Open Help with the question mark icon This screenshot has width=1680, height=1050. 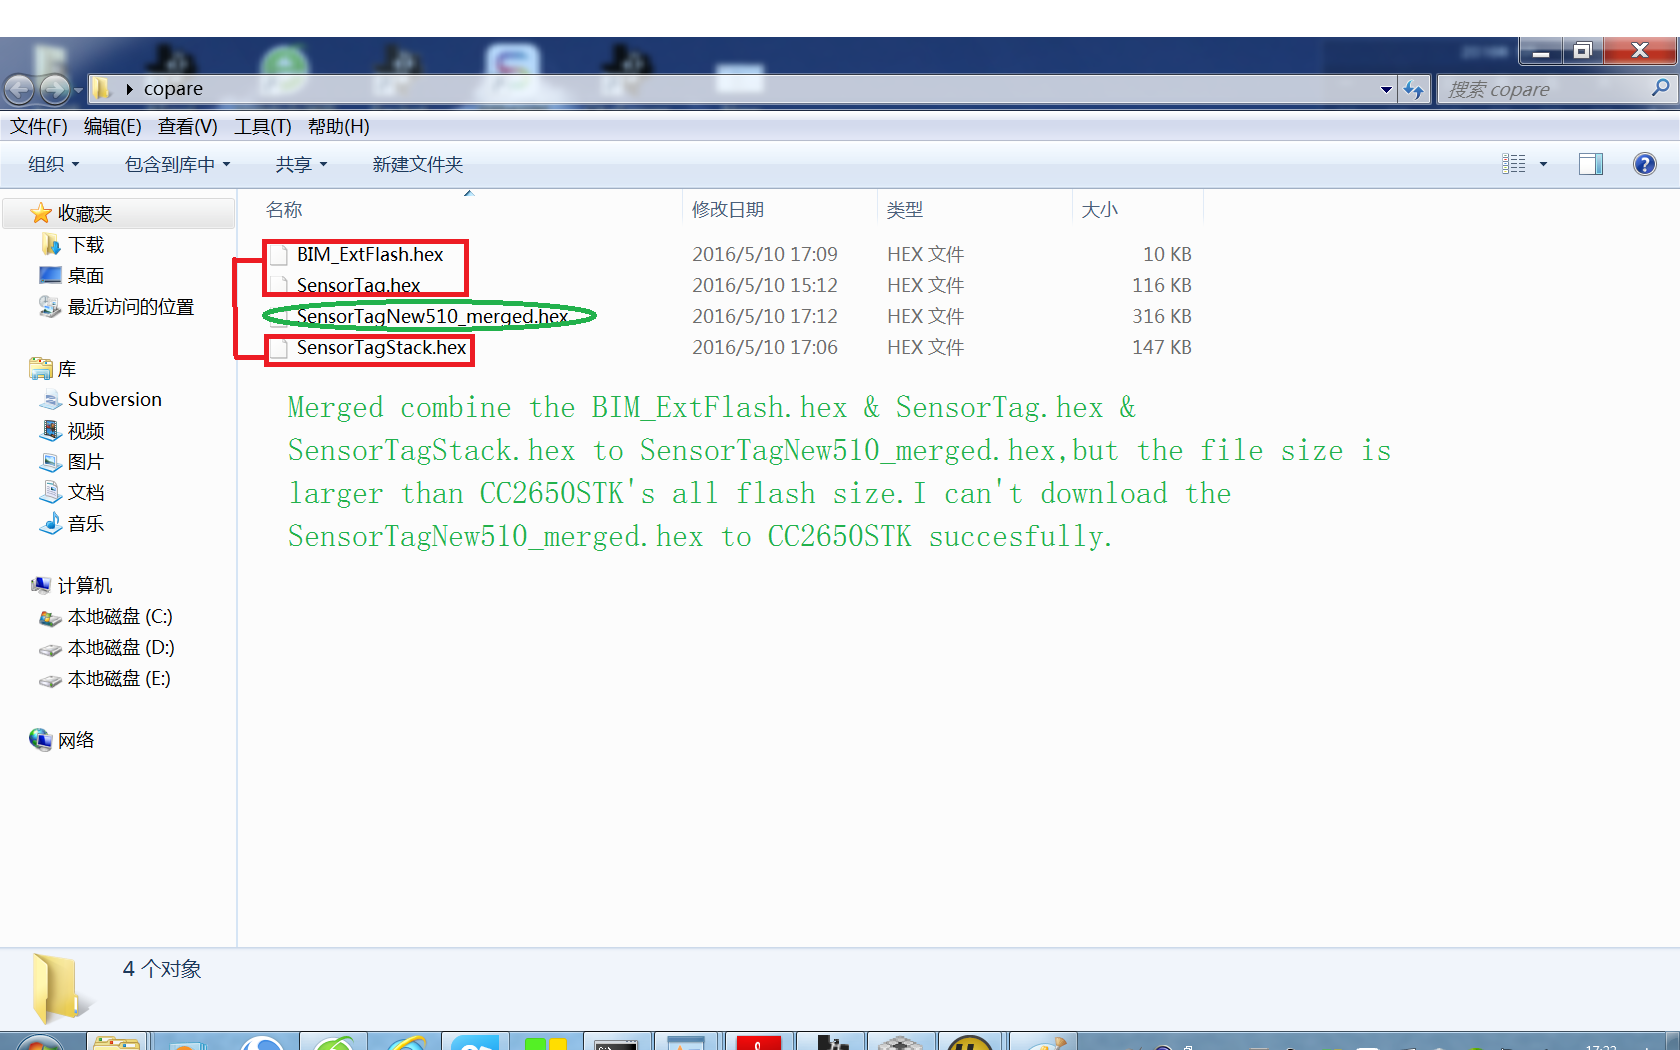coord(1644,164)
